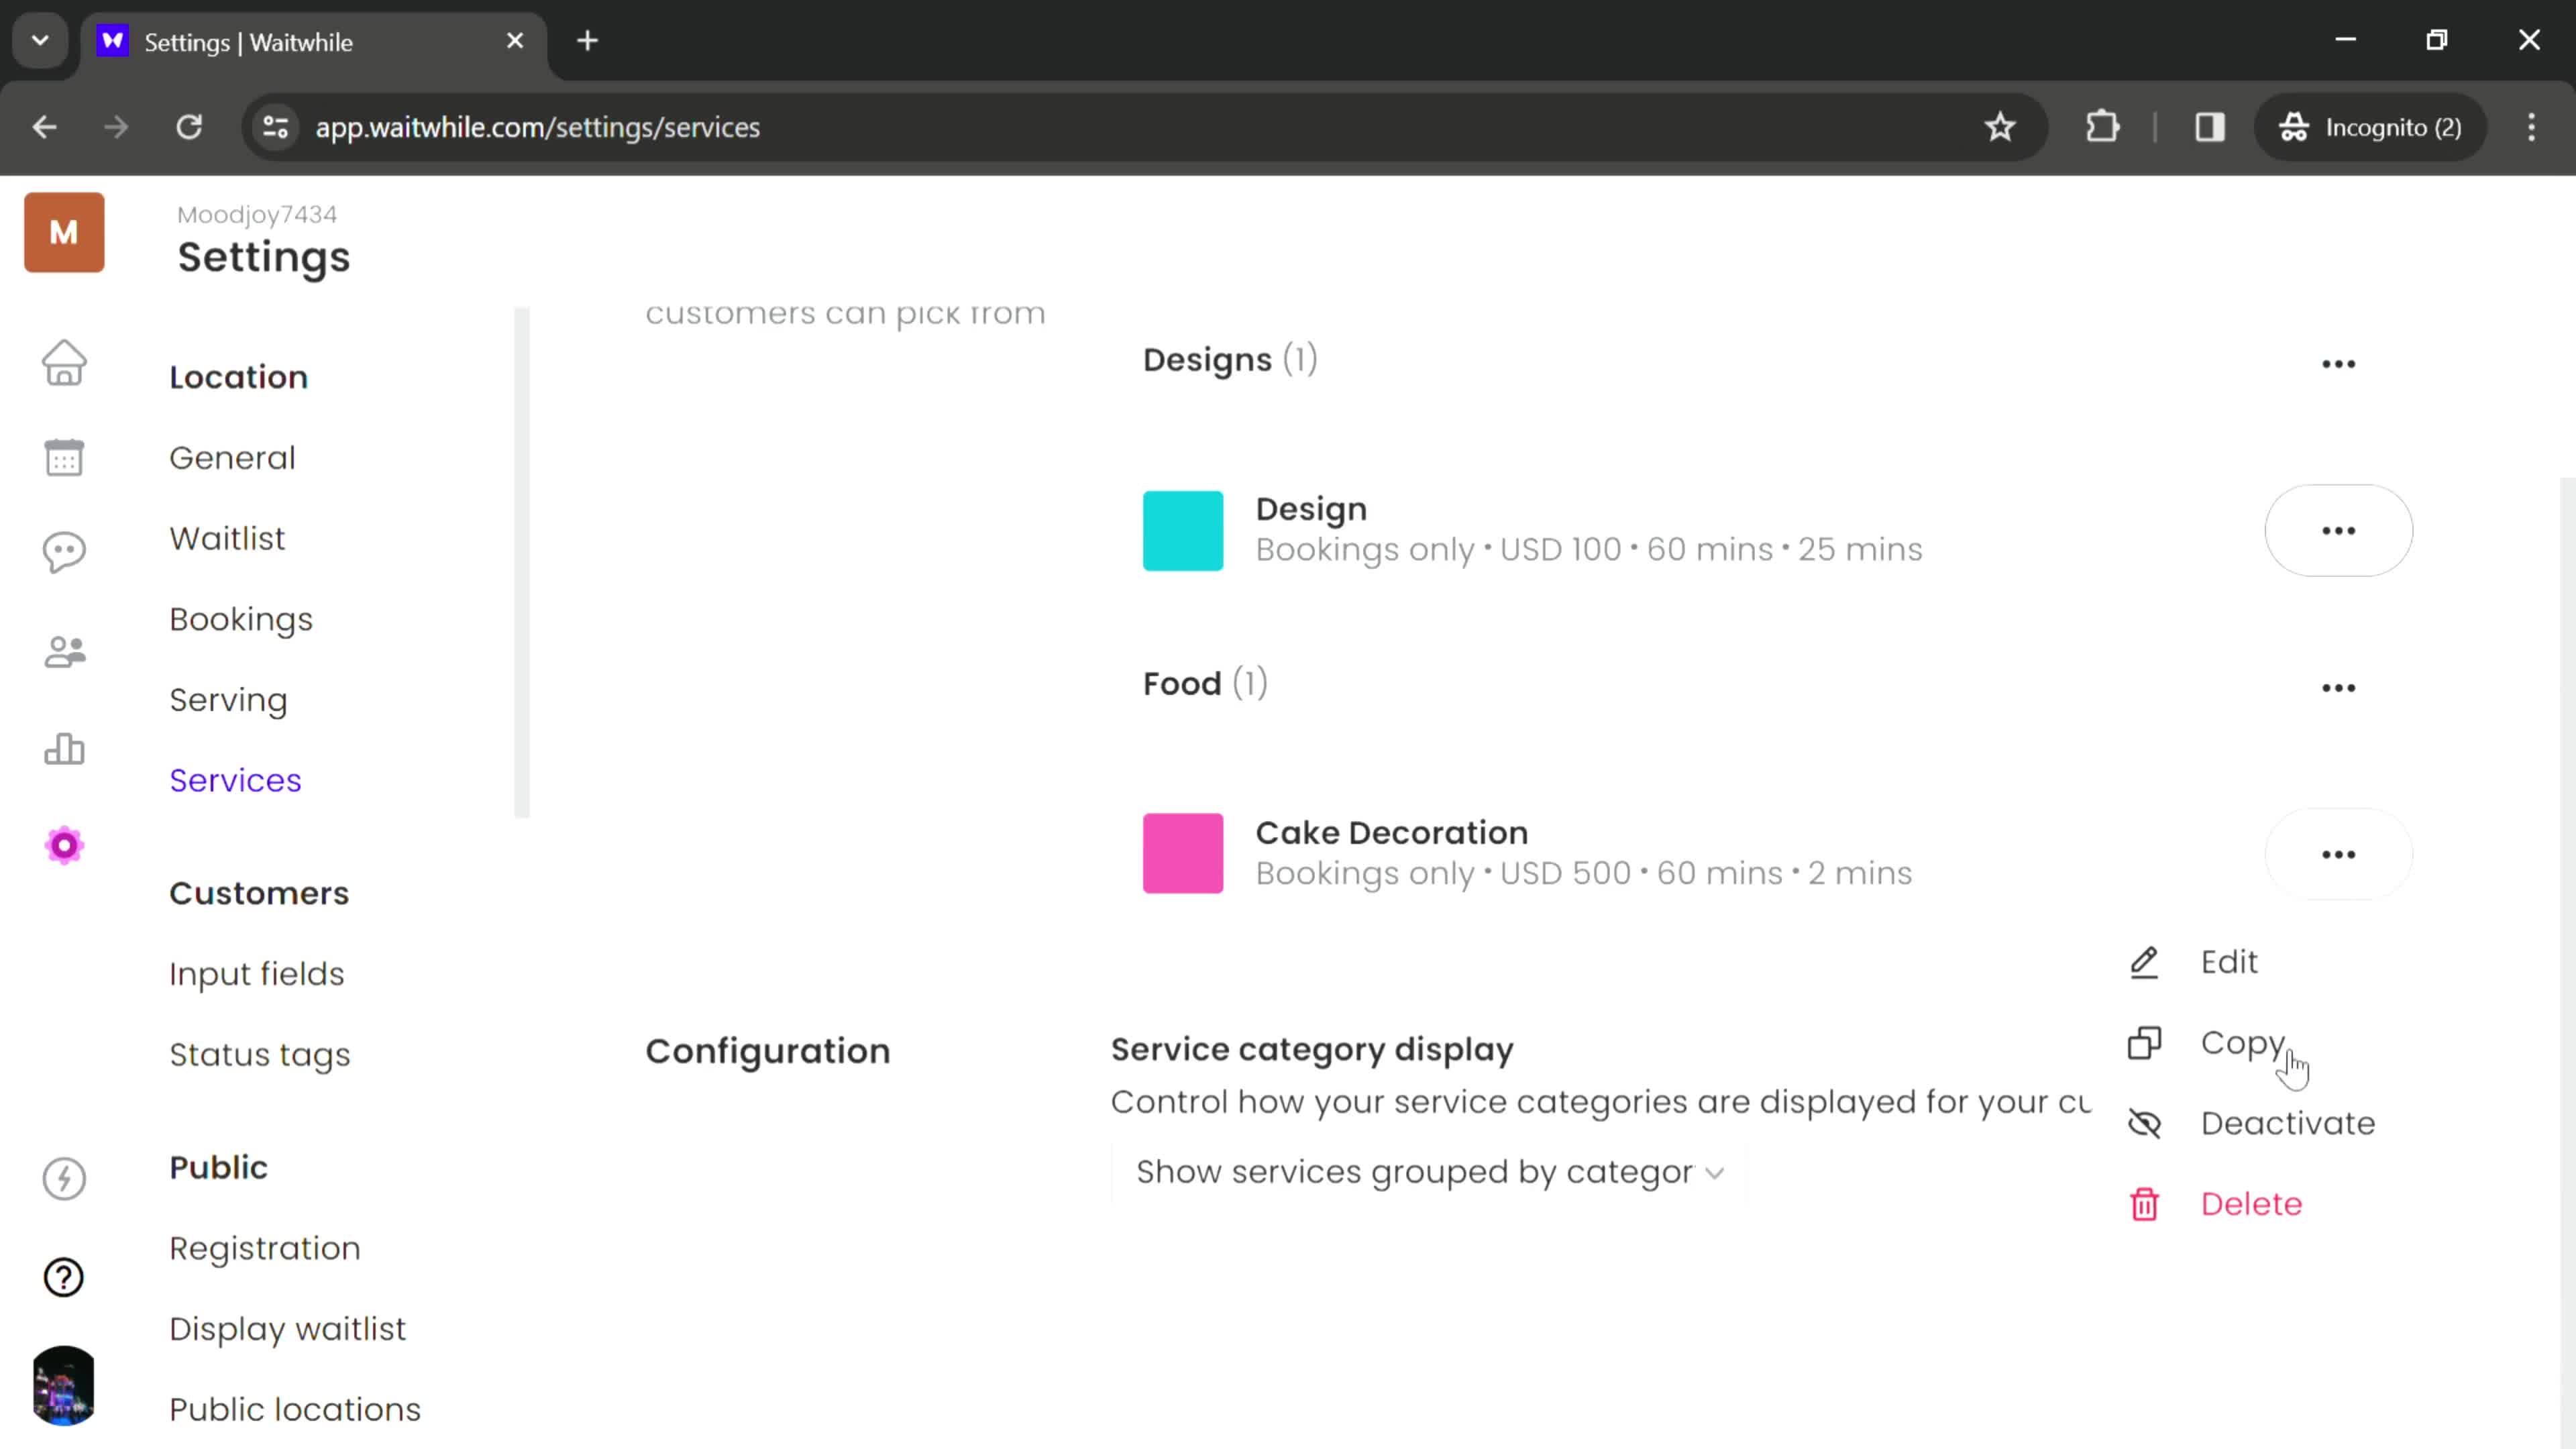
Task: Open Cake Decoration more options button
Action: (2338, 855)
